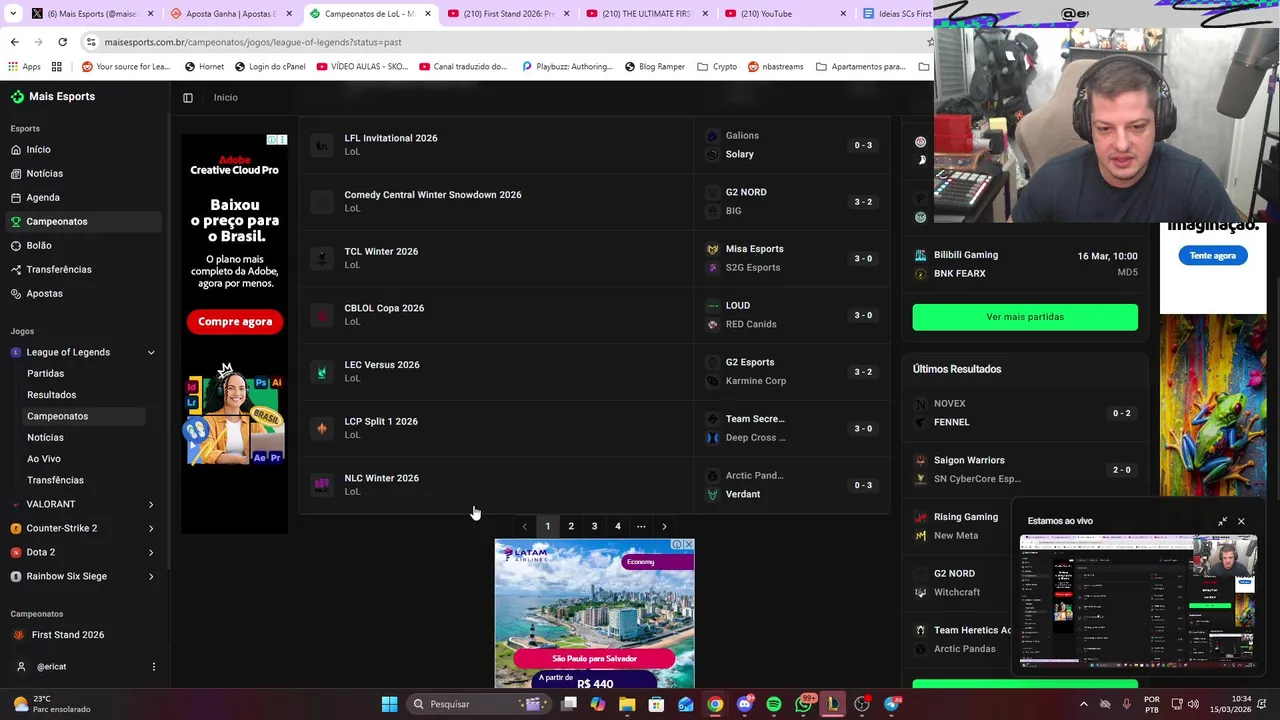Open Hornet bookmark
The width and height of the screenshot is (1280, 720).
[203, 67]
